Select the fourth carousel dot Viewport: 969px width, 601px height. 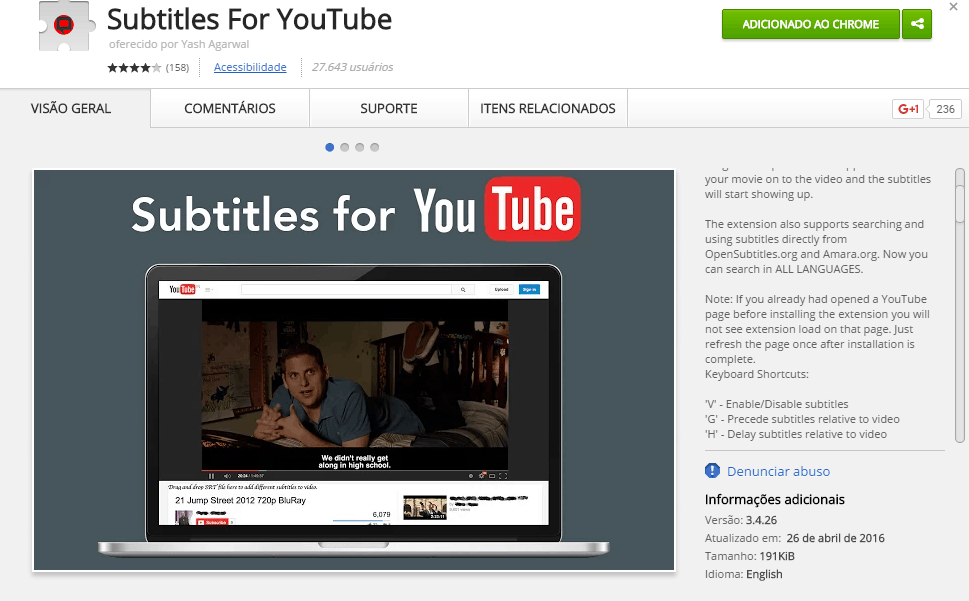(x=374, y=147)
